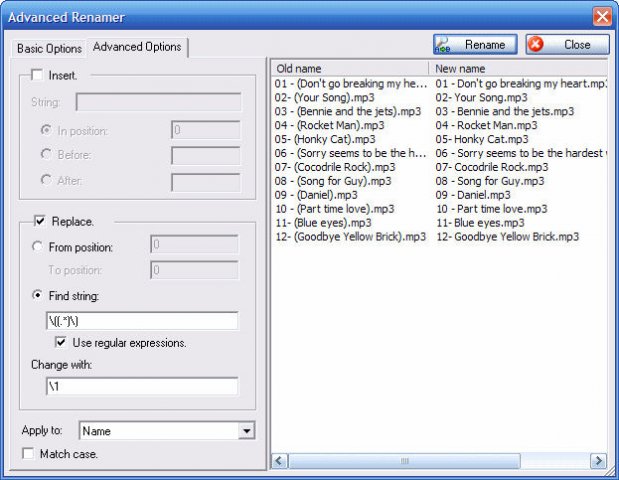The height and width of the screenshot is (480, 619).
Task: Click the Change with input field
Action: [142, 386]
